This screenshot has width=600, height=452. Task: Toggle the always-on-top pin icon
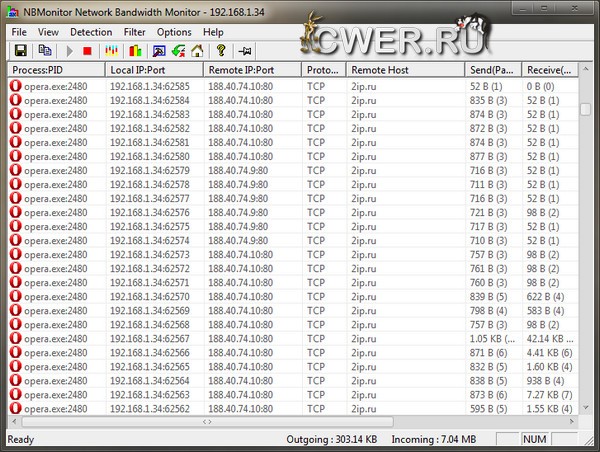(246, 50)
